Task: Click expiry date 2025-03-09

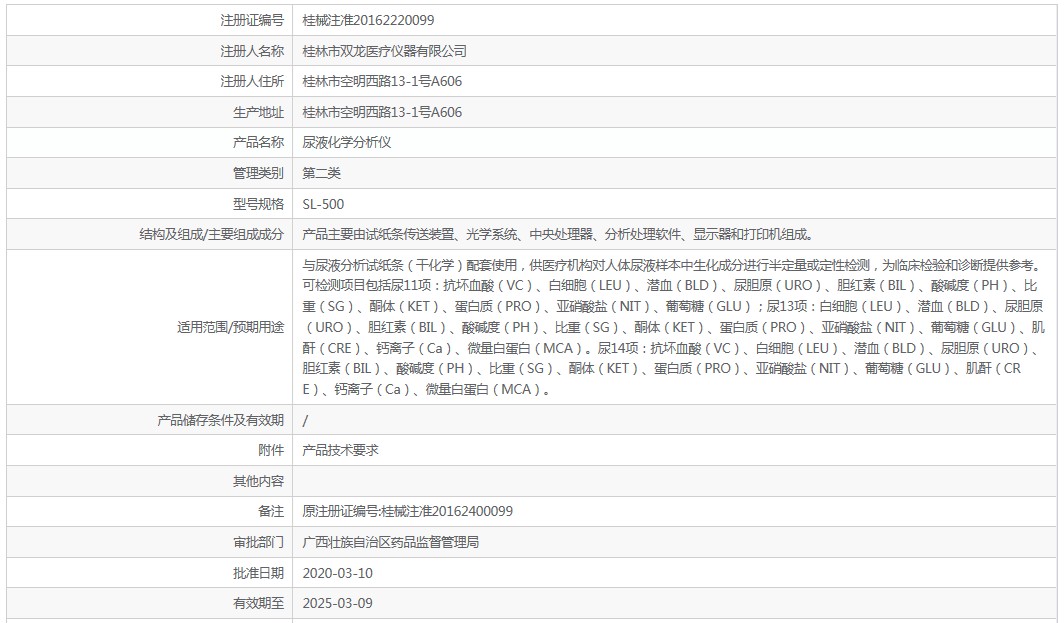Action: tap(337, 603)
